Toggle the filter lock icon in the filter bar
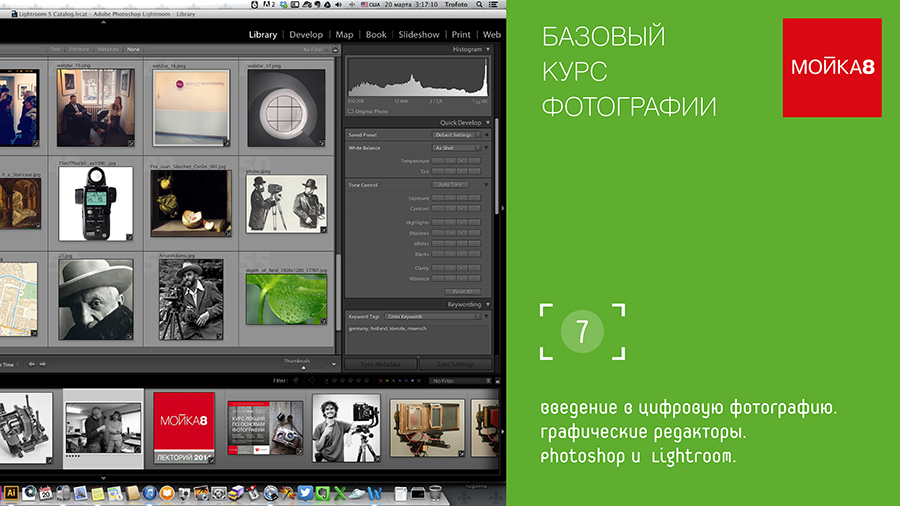Image resolution: width=900 pixels, height=506 pixels. (335, 49)
